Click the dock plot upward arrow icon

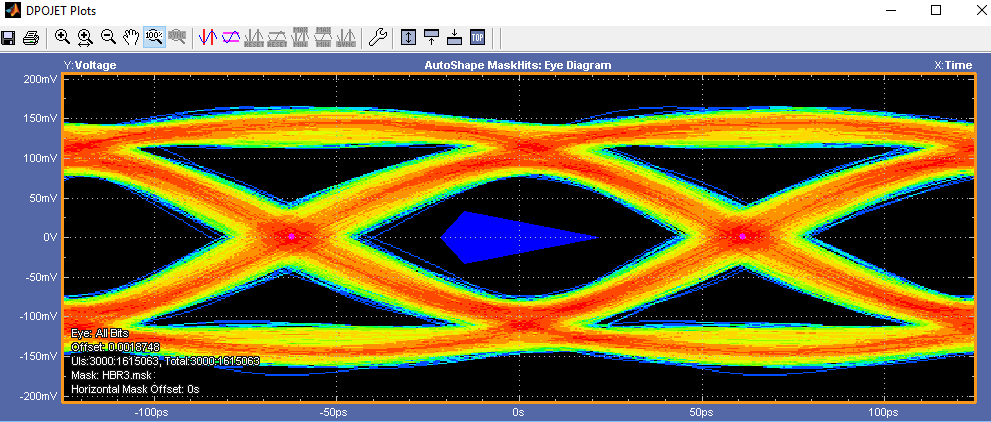(x=431, y=38)
